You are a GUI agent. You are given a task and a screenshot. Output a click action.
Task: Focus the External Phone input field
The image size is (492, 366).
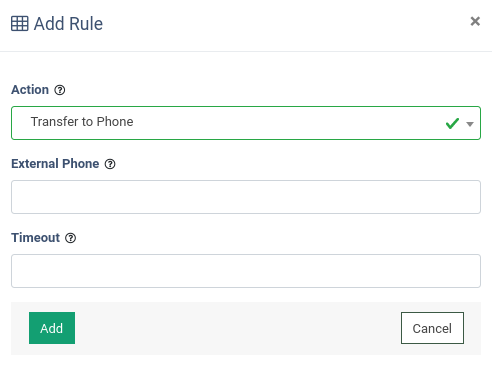(x=246, y=197)
